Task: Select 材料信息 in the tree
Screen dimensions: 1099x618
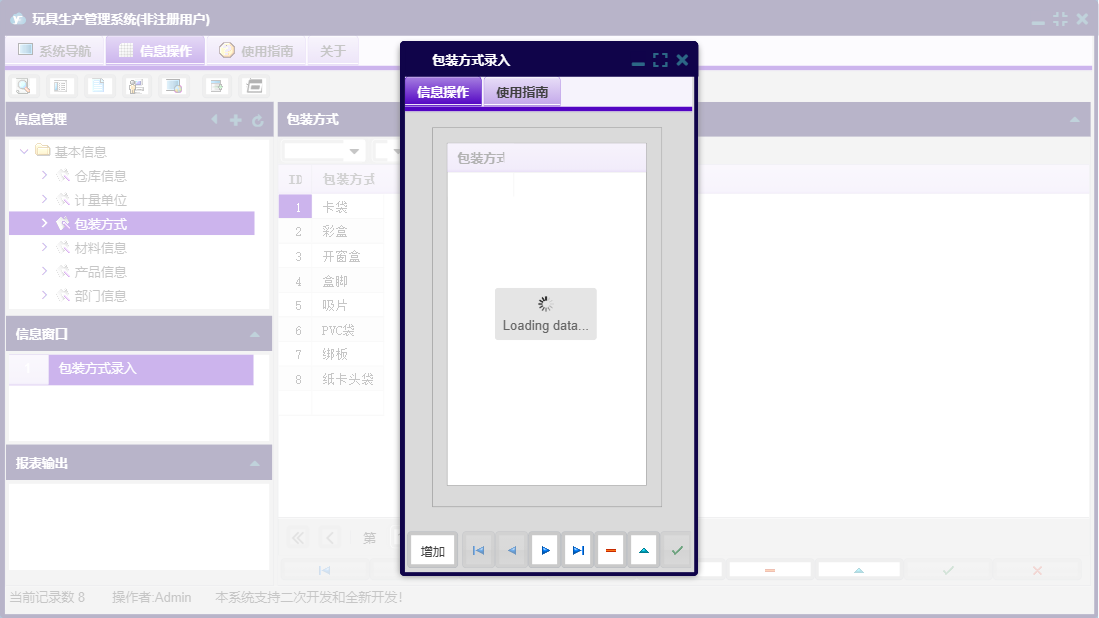Action: (100, 247)
